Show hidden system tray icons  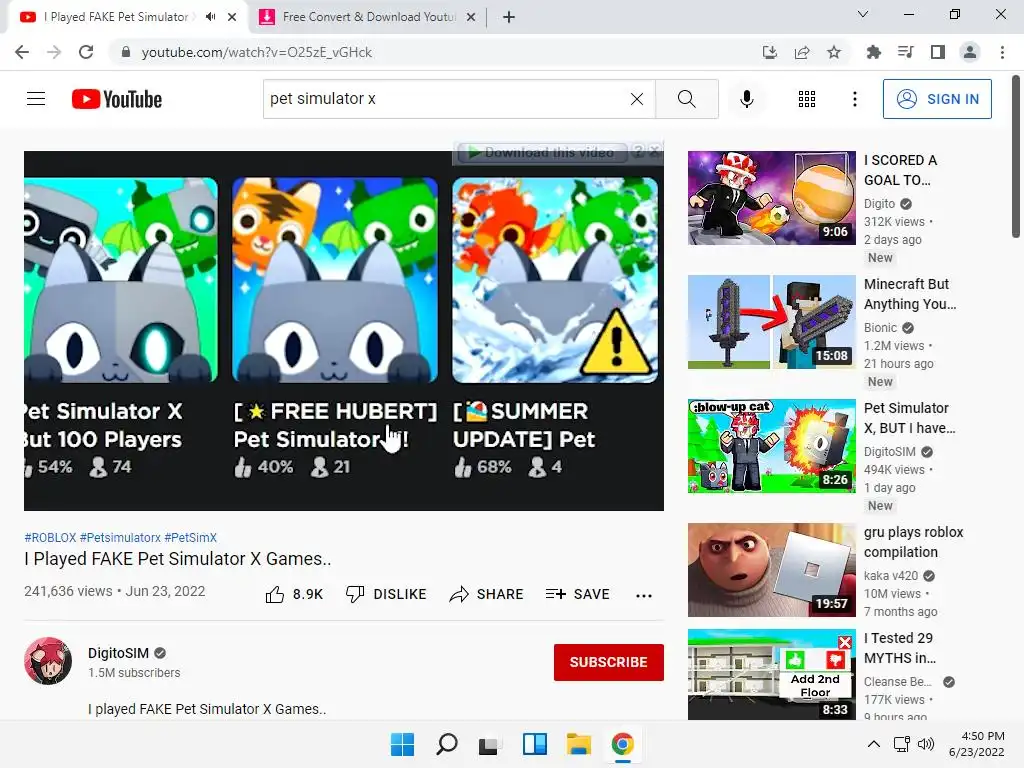point(874,744)
